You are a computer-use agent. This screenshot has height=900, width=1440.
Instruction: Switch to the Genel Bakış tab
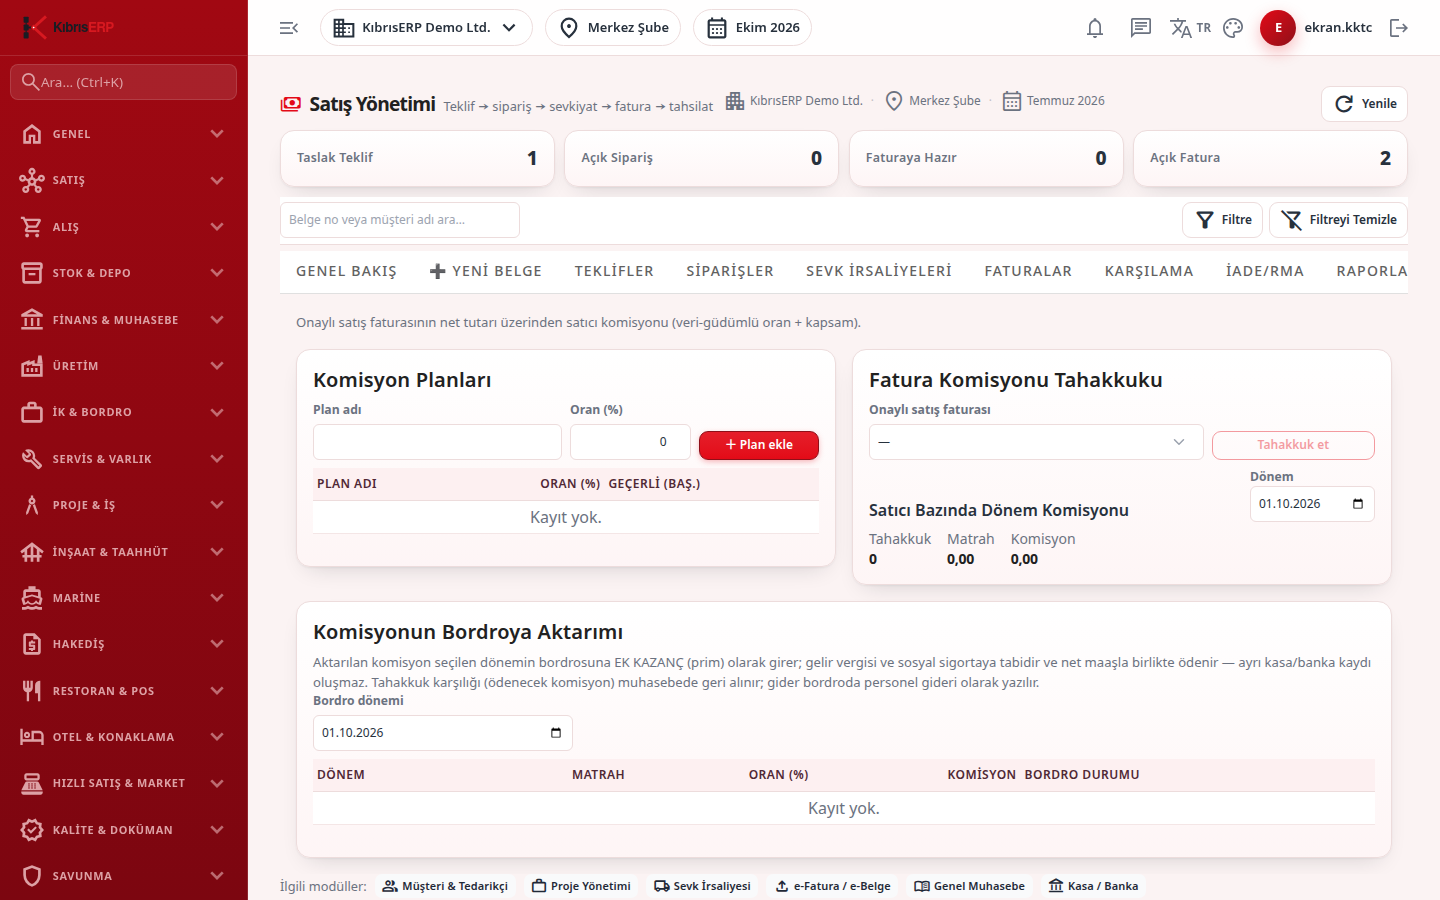point(346,271)
